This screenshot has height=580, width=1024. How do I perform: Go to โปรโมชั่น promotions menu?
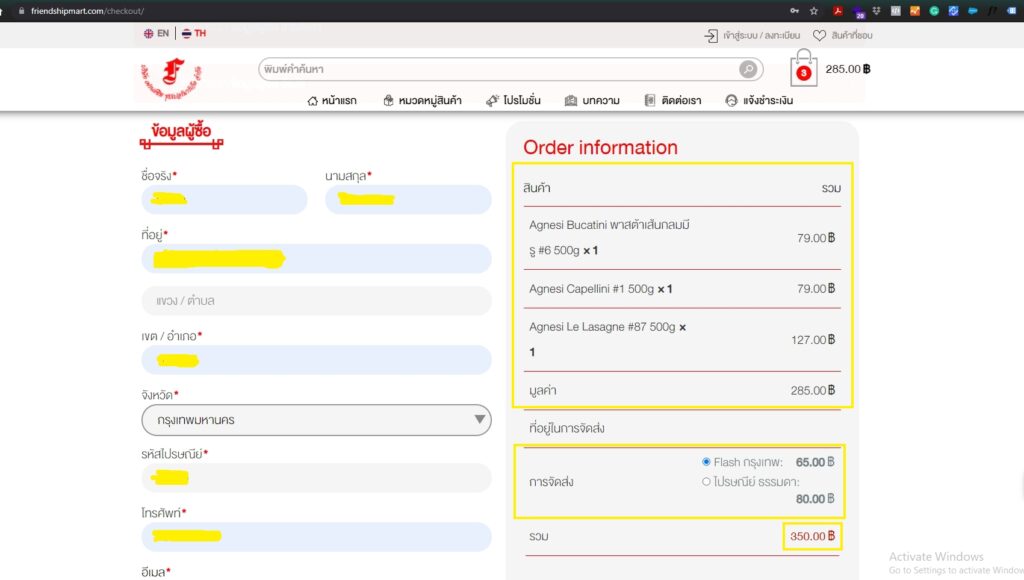click(513, 100)
